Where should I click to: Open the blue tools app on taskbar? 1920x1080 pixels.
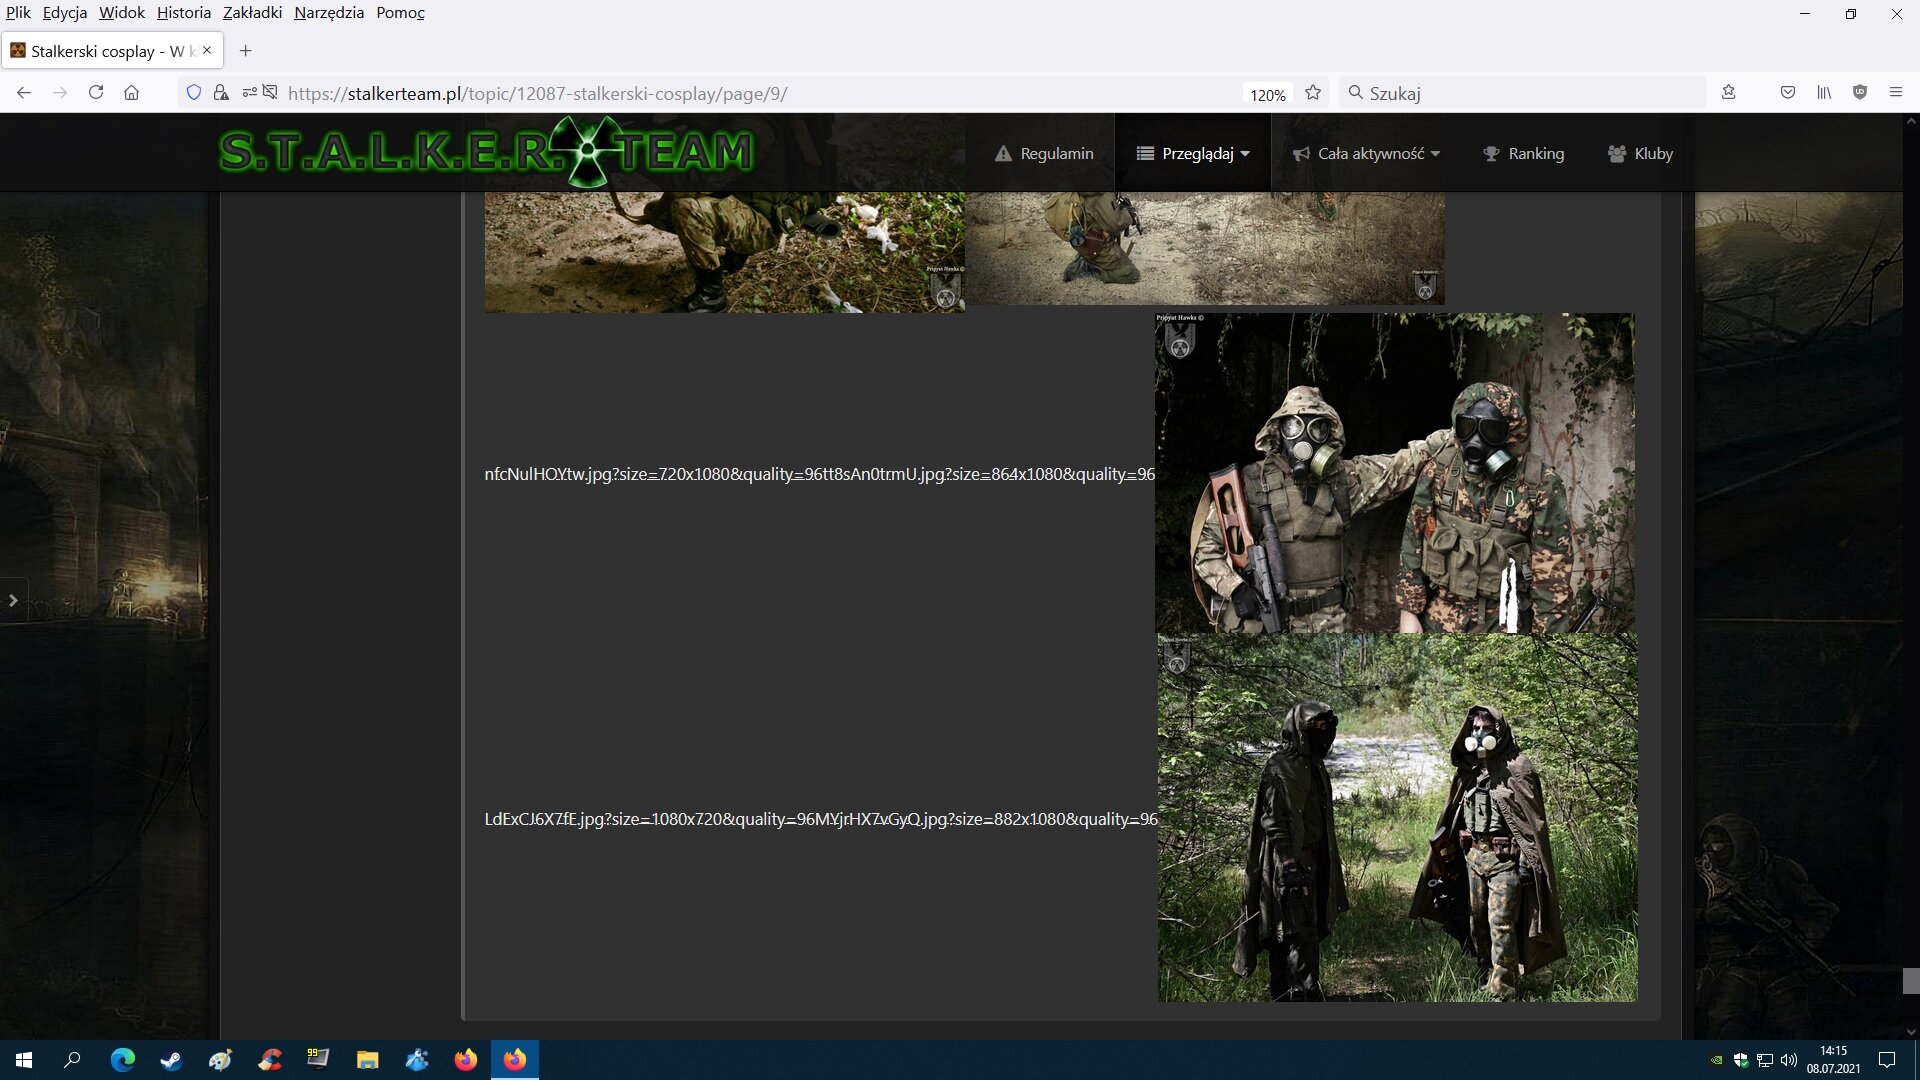tap(416, 1060)
